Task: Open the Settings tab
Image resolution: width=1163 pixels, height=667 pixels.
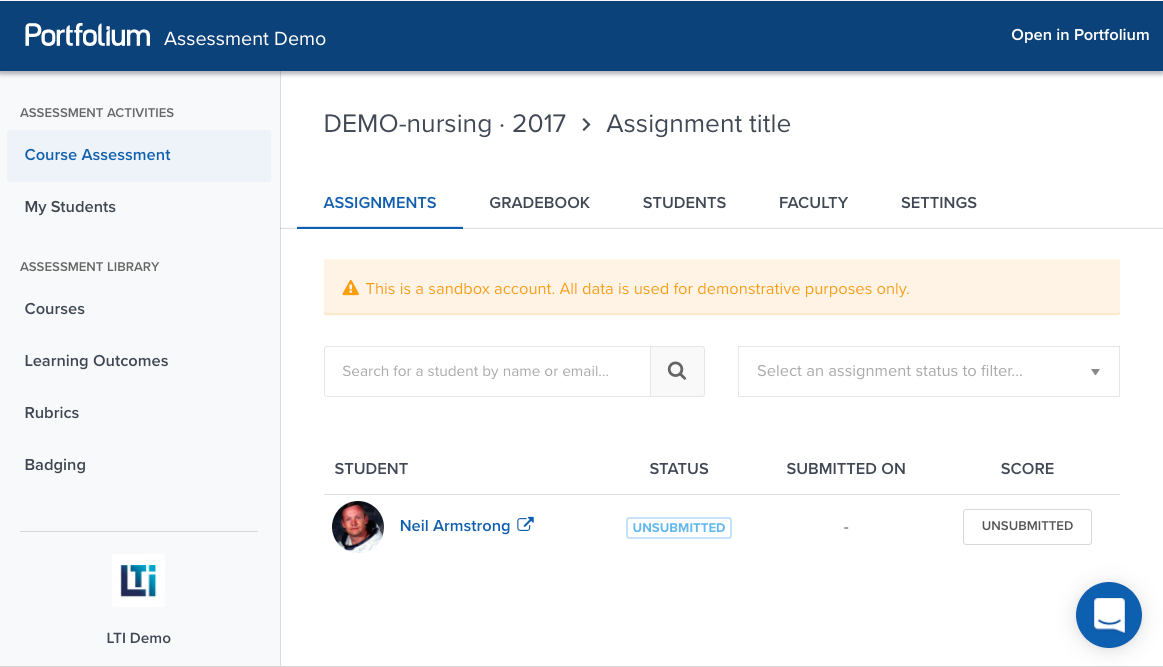Action: [938, 202]
